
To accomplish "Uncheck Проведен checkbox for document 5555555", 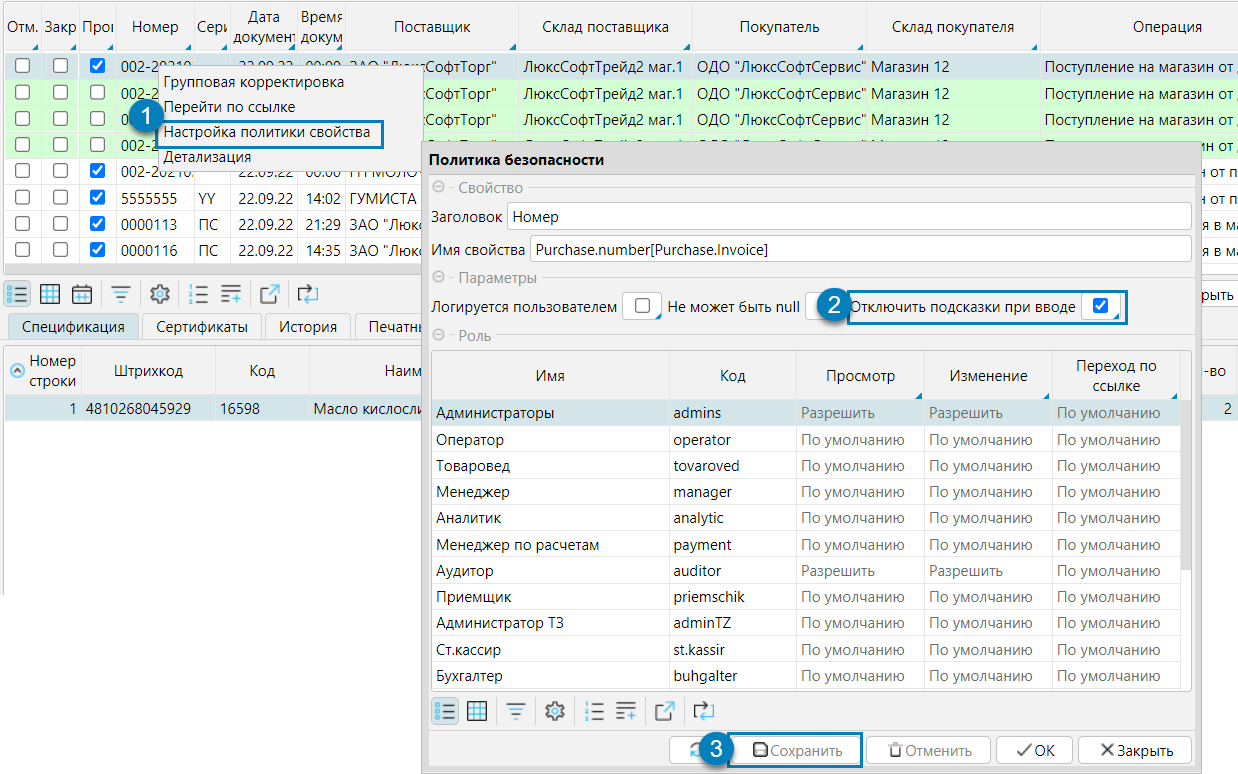I will tap(97, 198).
